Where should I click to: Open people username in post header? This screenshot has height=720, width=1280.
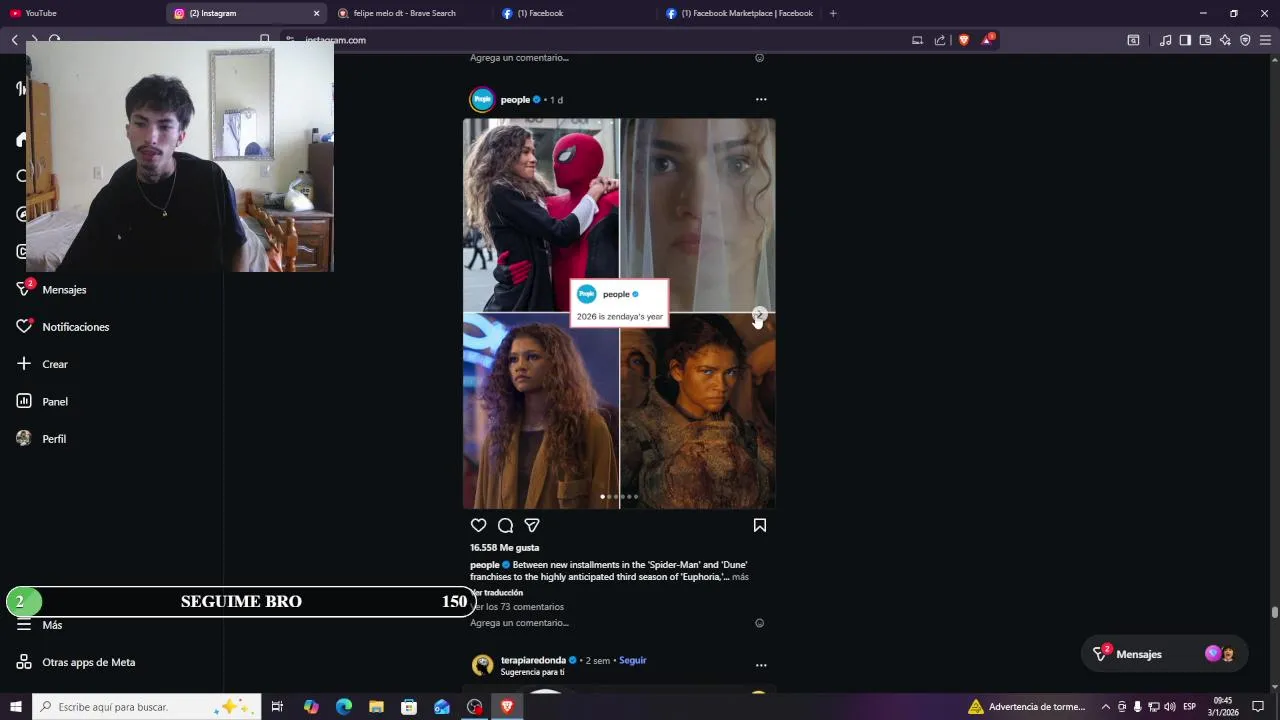pos(515,99)
